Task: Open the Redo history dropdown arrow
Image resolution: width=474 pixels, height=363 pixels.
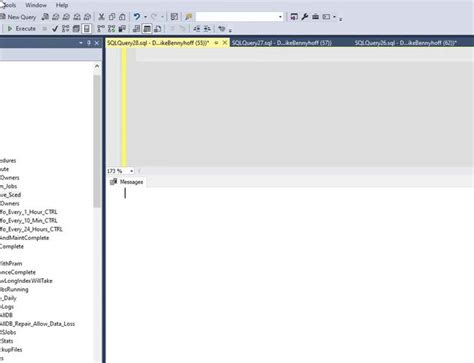Action: coord(162,17)
